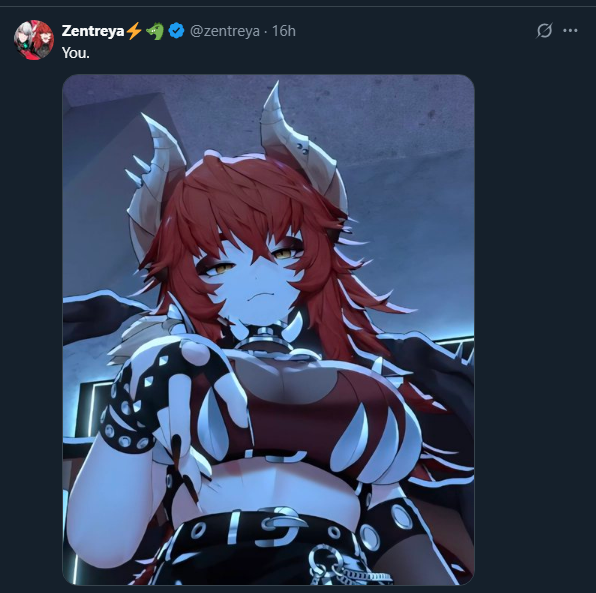
Task: Open the Zentreya display name link
Action: tap(93, 31)
